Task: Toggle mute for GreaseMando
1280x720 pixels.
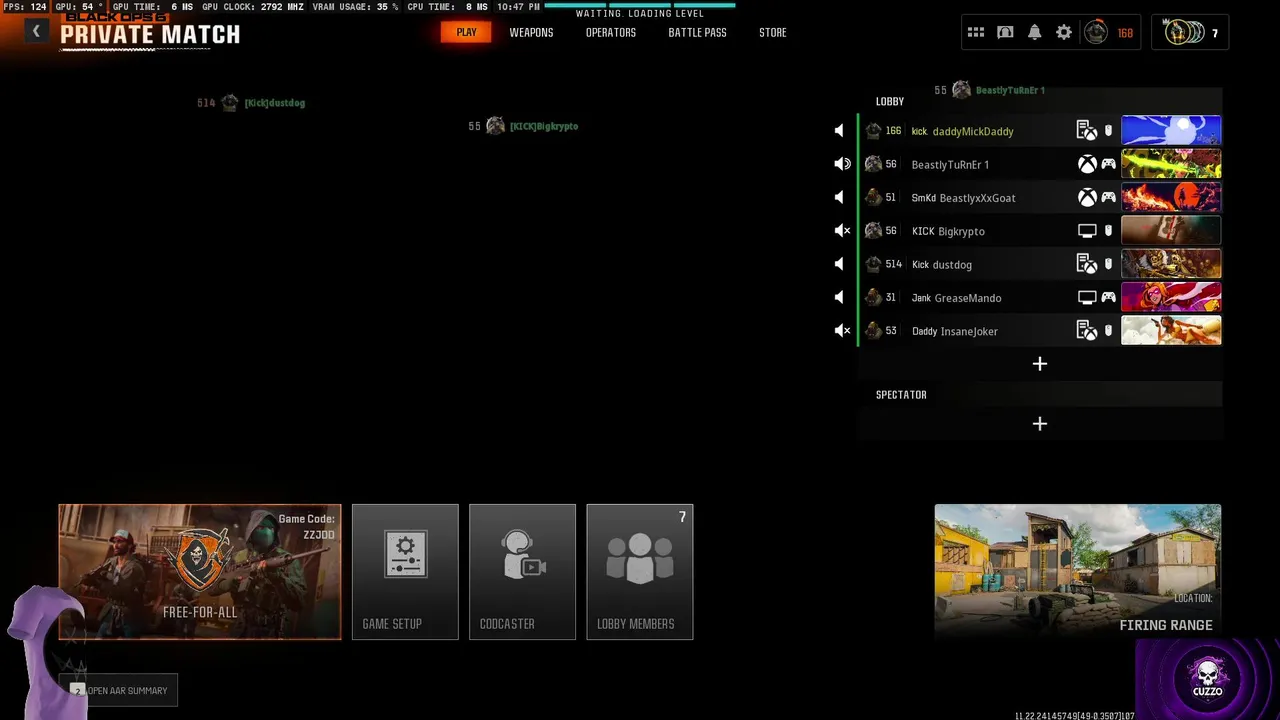Action: click(840, 298)
